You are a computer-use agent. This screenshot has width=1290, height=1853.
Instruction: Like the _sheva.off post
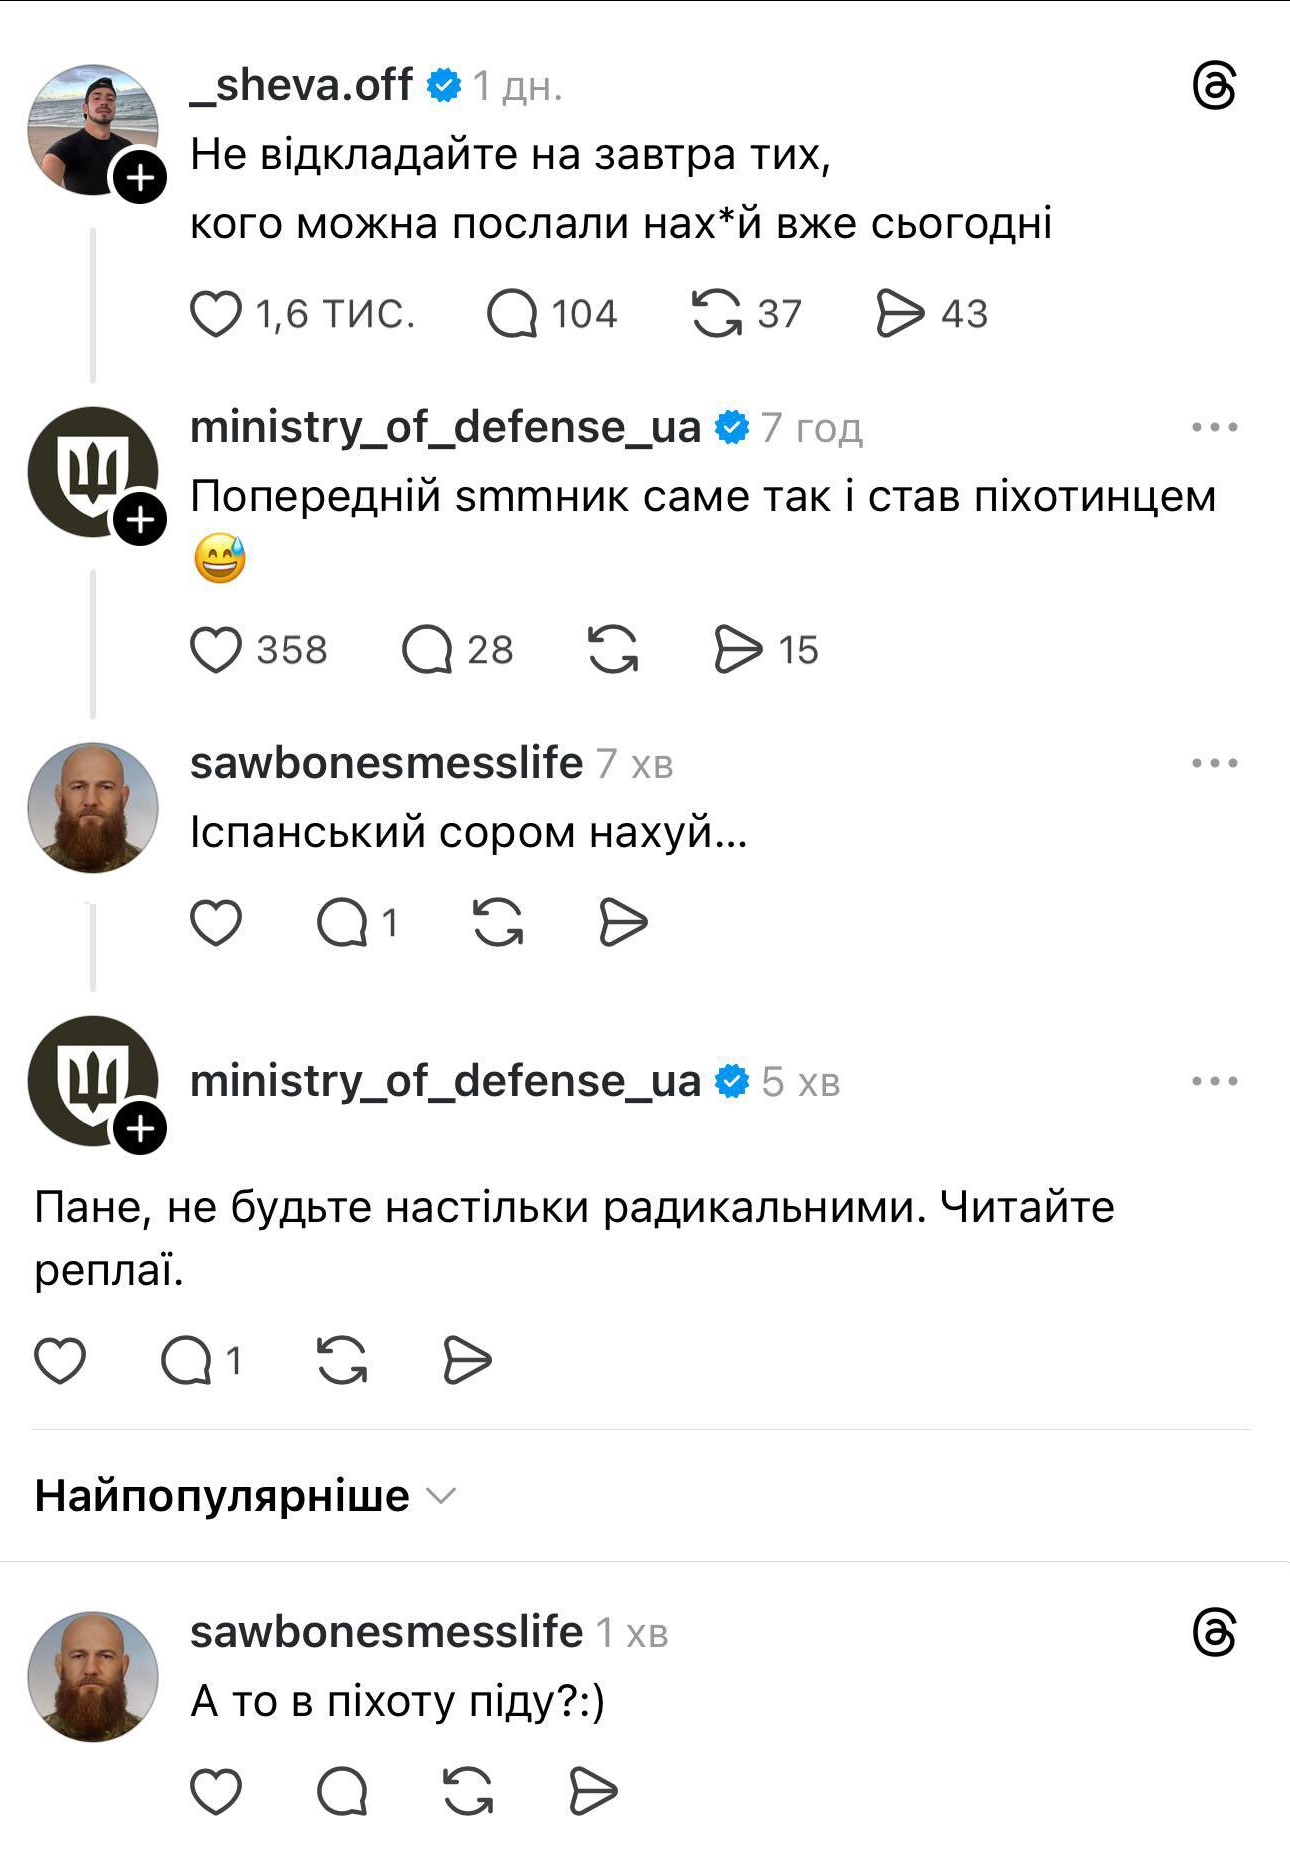[x=216, y=314]
